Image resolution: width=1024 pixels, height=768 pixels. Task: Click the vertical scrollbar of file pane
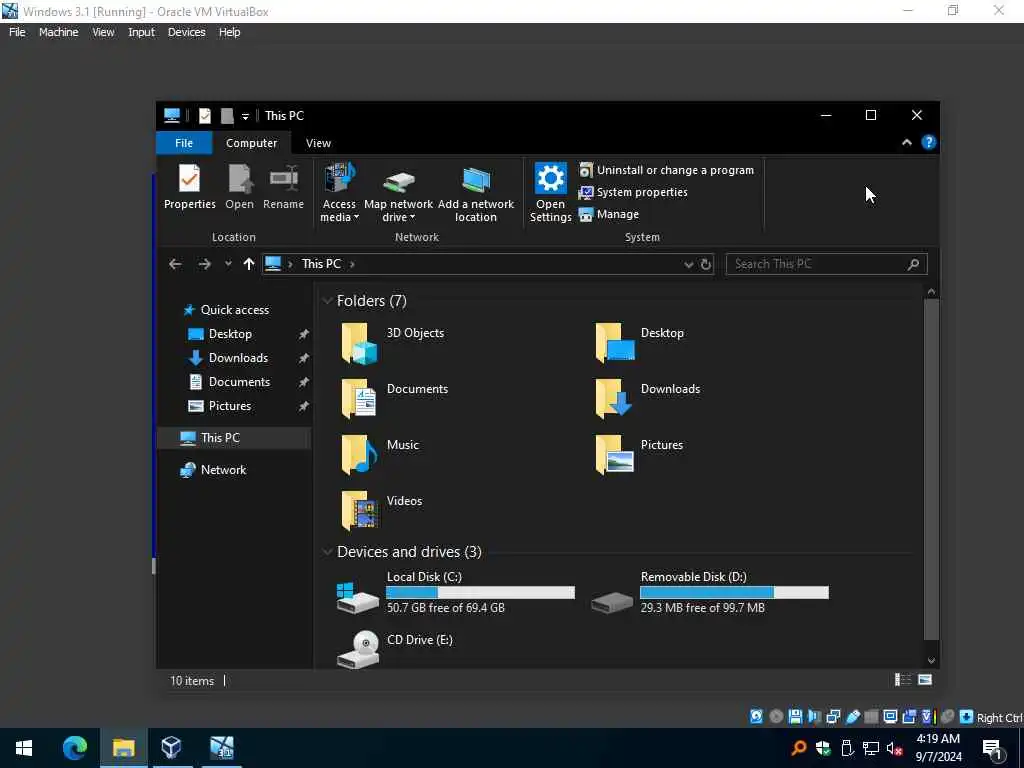pyautogui.click(x=931, y=469)
